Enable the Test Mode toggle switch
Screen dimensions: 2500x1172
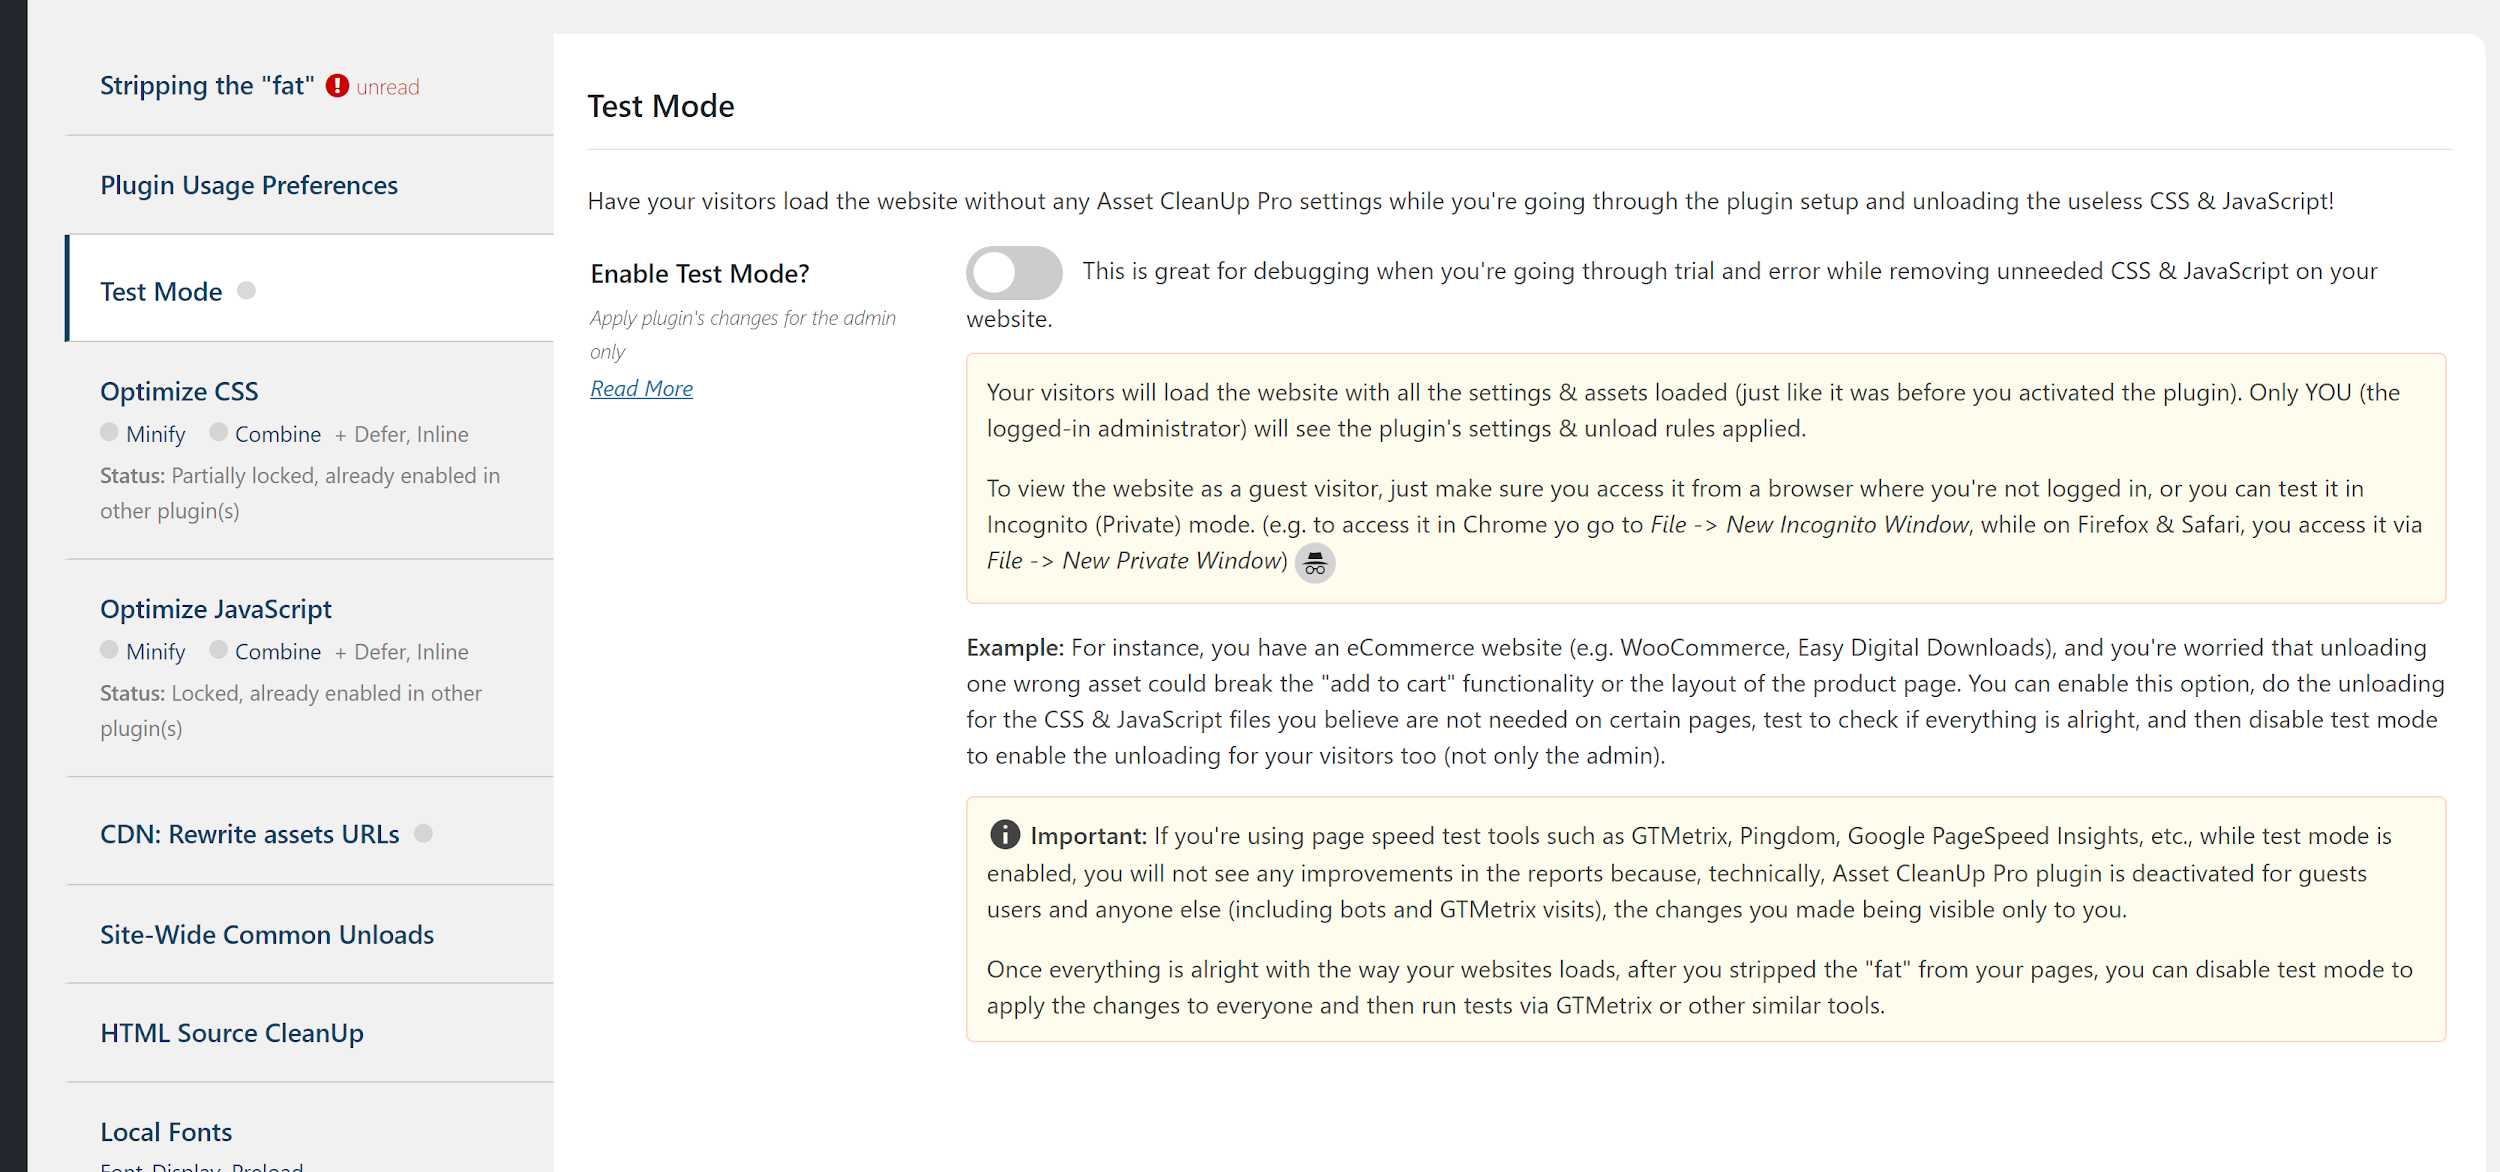(1013, 273)
